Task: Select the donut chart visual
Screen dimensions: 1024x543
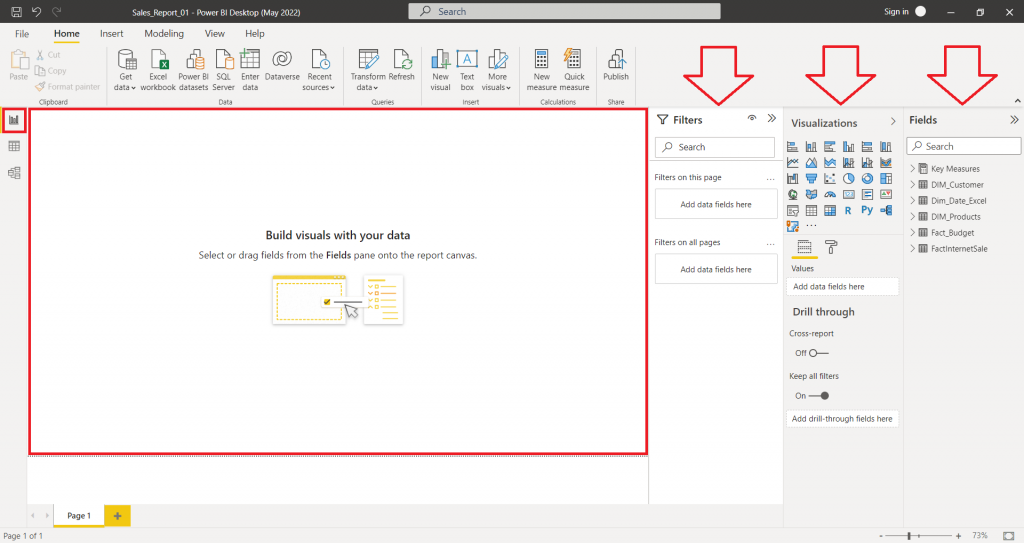Action: [867, 178]
